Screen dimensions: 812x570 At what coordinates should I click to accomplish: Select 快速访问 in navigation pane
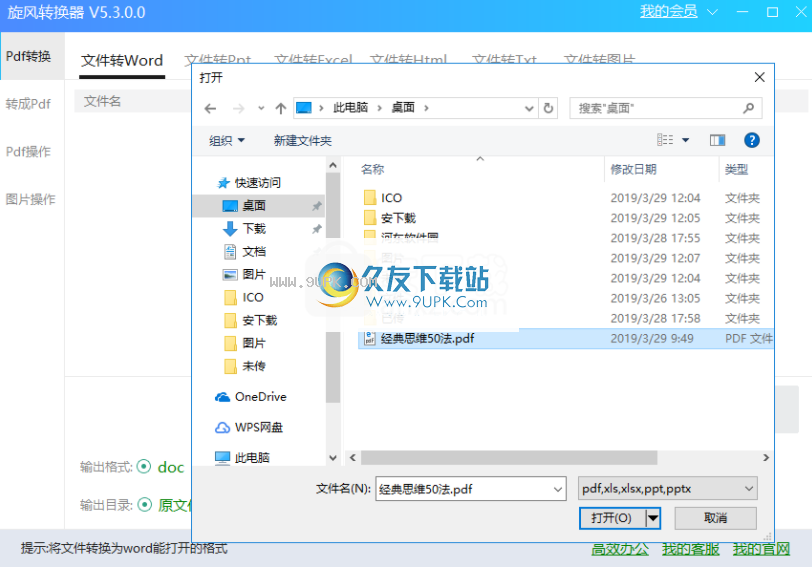tap(249, 183)
